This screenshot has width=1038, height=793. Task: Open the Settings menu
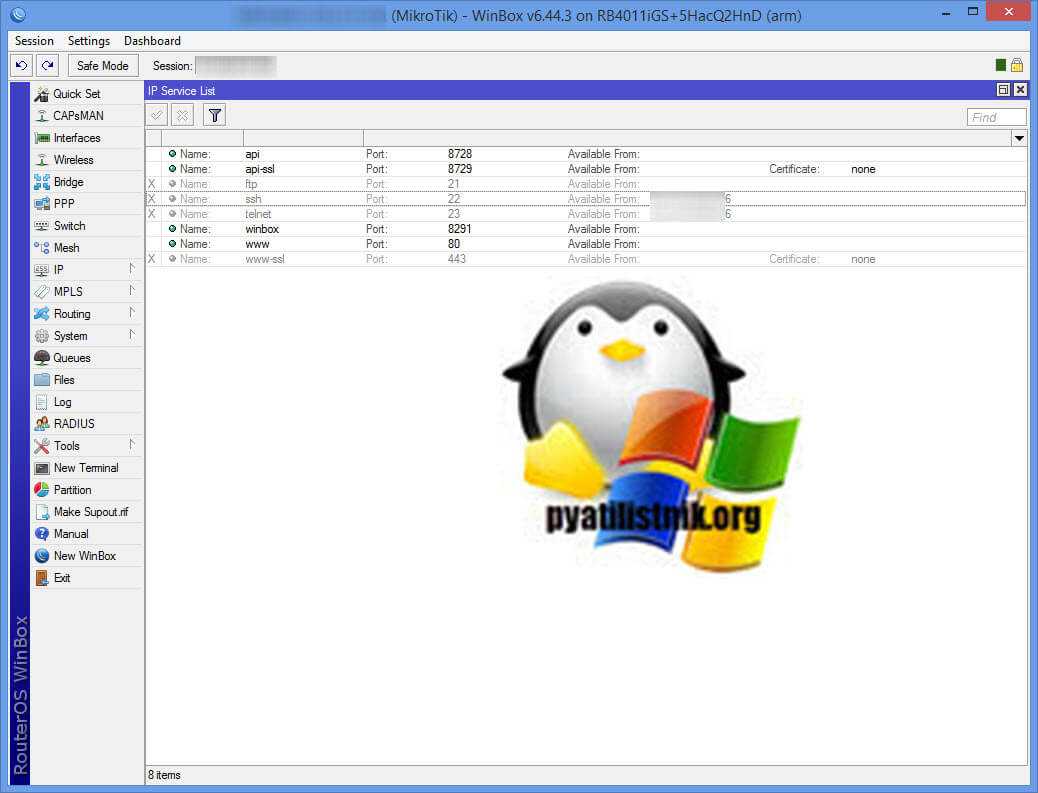pyautogui.click(x=89, y=41)
